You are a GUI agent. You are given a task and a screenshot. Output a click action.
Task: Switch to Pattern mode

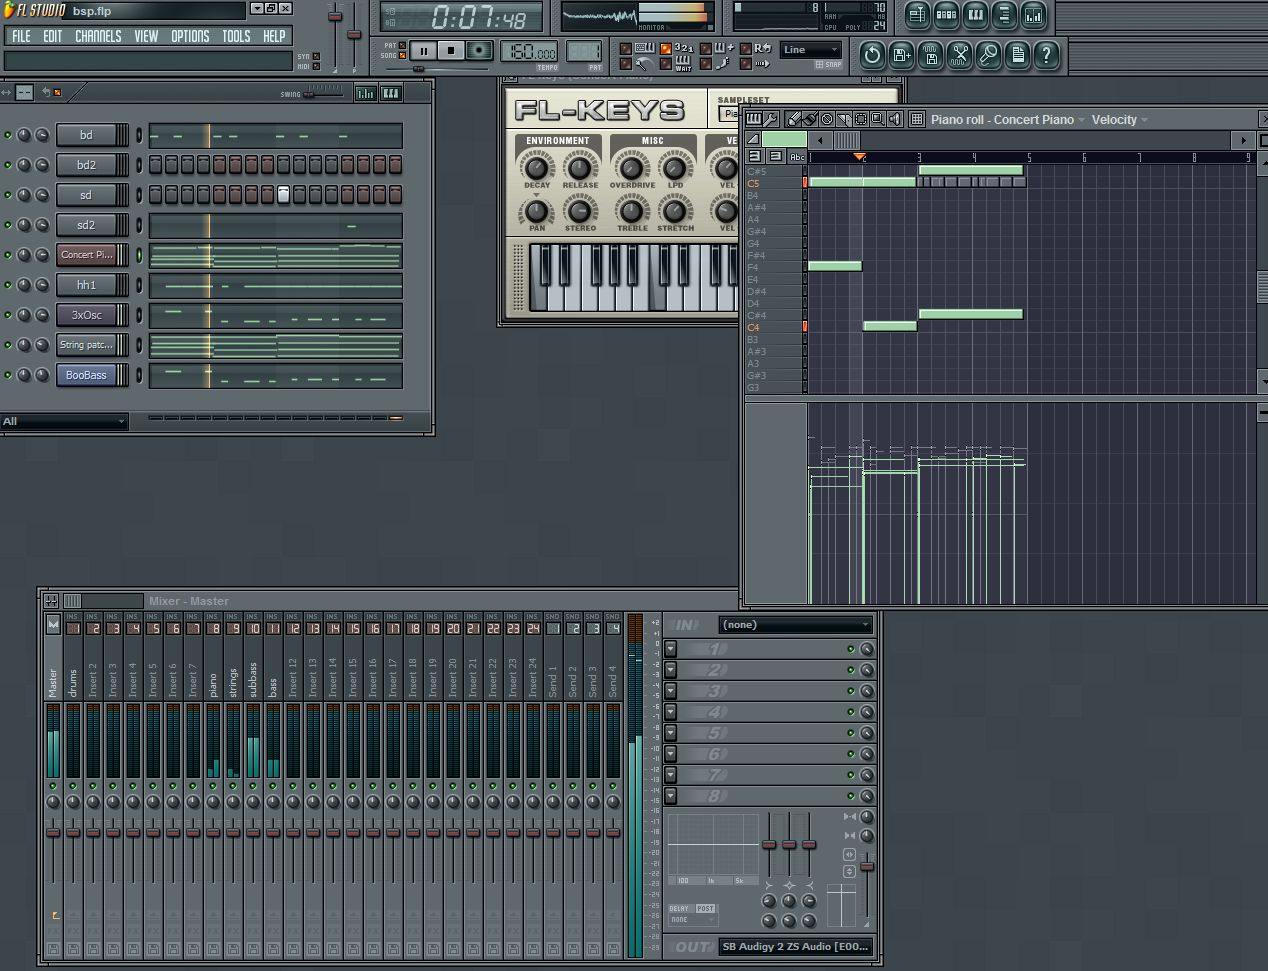tap(403, 45)
